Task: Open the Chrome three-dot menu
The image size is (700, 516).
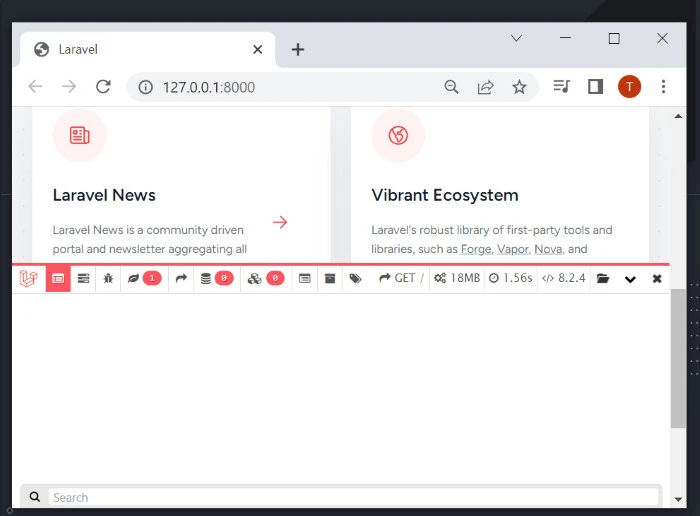Action: pos(663,87)
